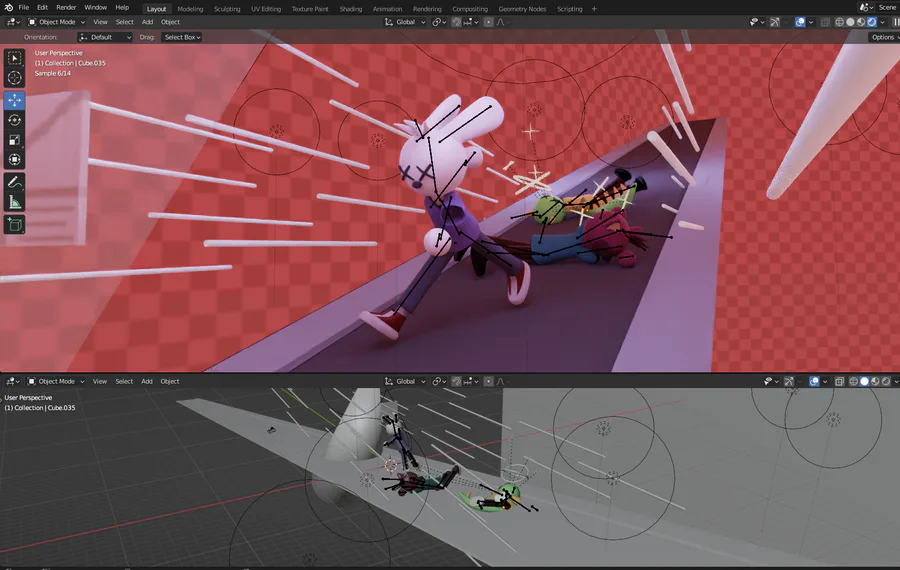The image size is (900, 570).
Task: Open the visibility and selectability menu in the top viewport
Action: (x=757, y=22)
